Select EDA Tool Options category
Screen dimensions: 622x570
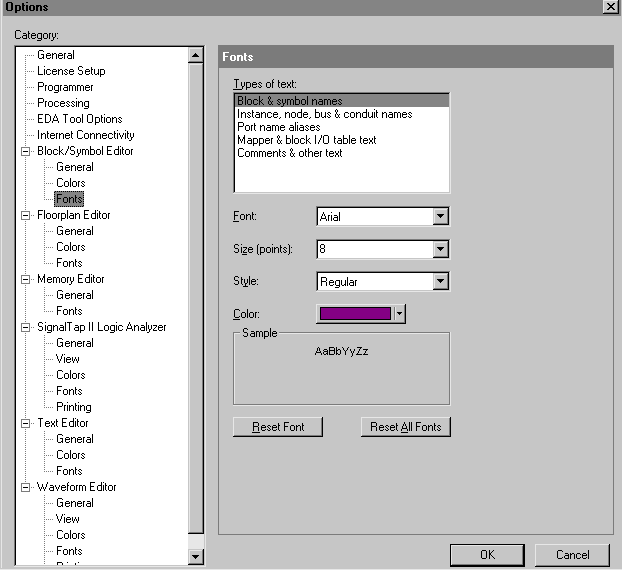[x=79, y=119]
